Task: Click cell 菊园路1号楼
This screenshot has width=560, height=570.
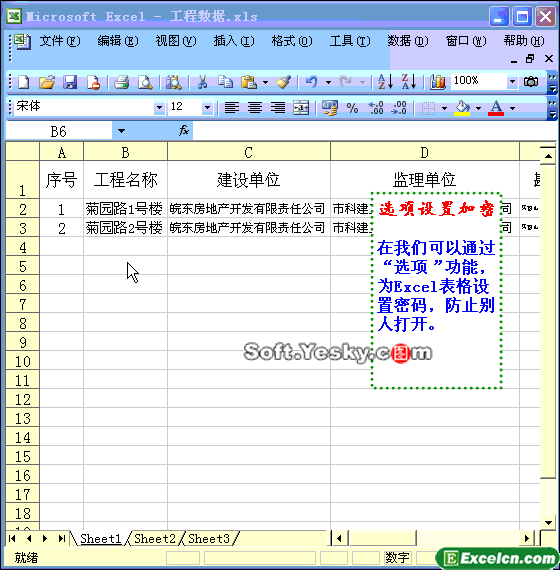Action: [125, 209]
